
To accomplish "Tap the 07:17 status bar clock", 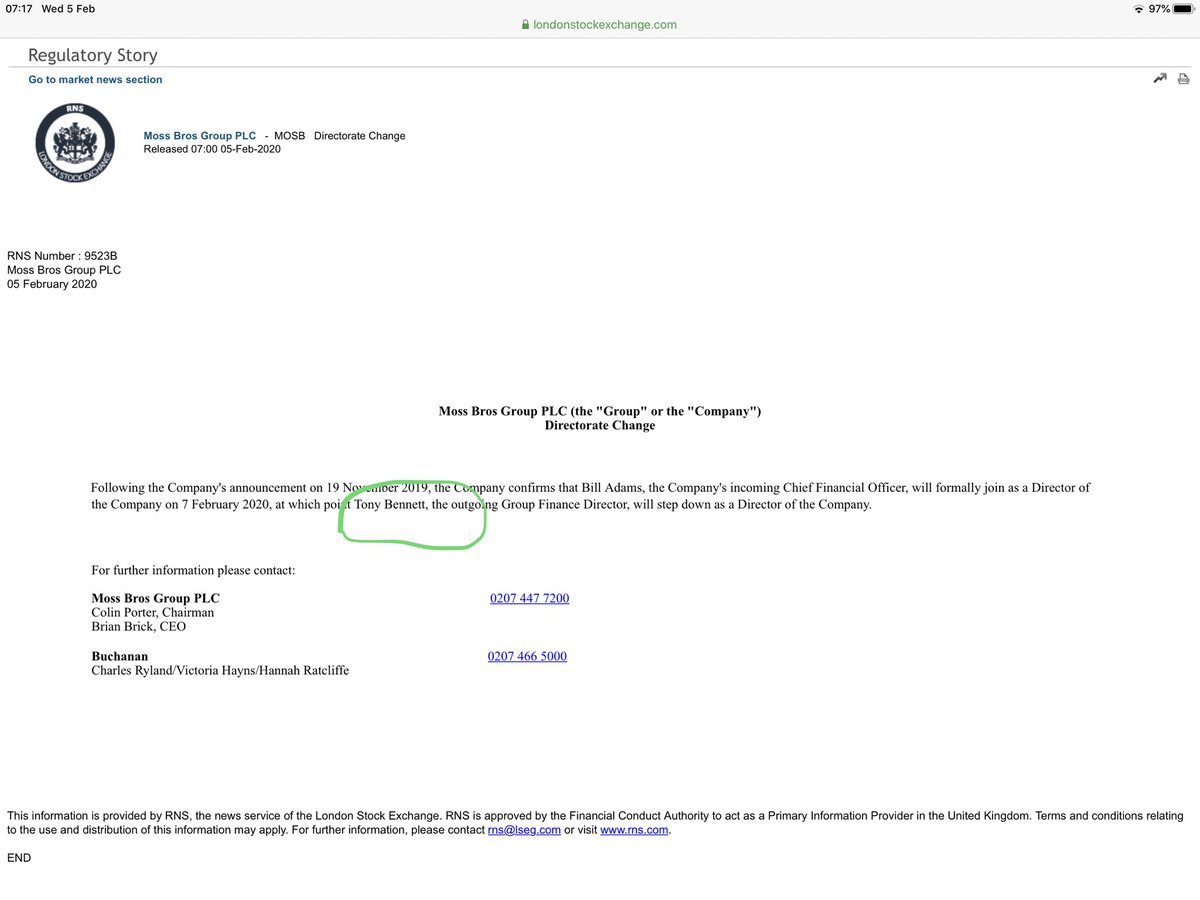I will click(21, 9).
